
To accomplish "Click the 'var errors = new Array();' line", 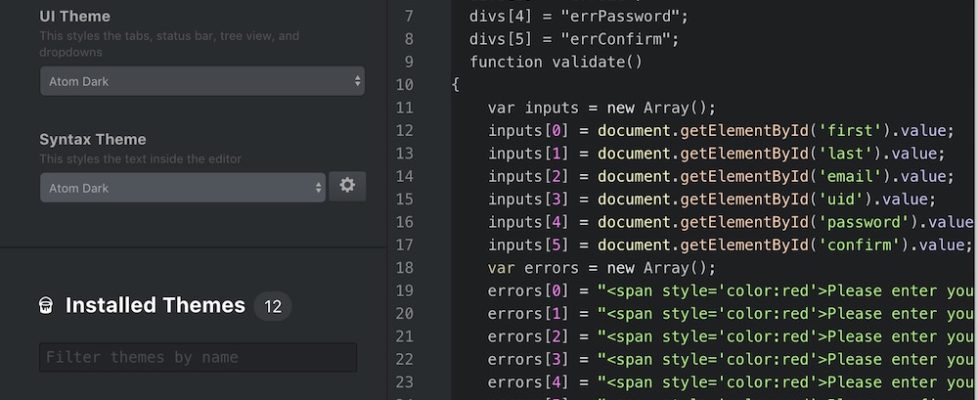I will [602, 268].
